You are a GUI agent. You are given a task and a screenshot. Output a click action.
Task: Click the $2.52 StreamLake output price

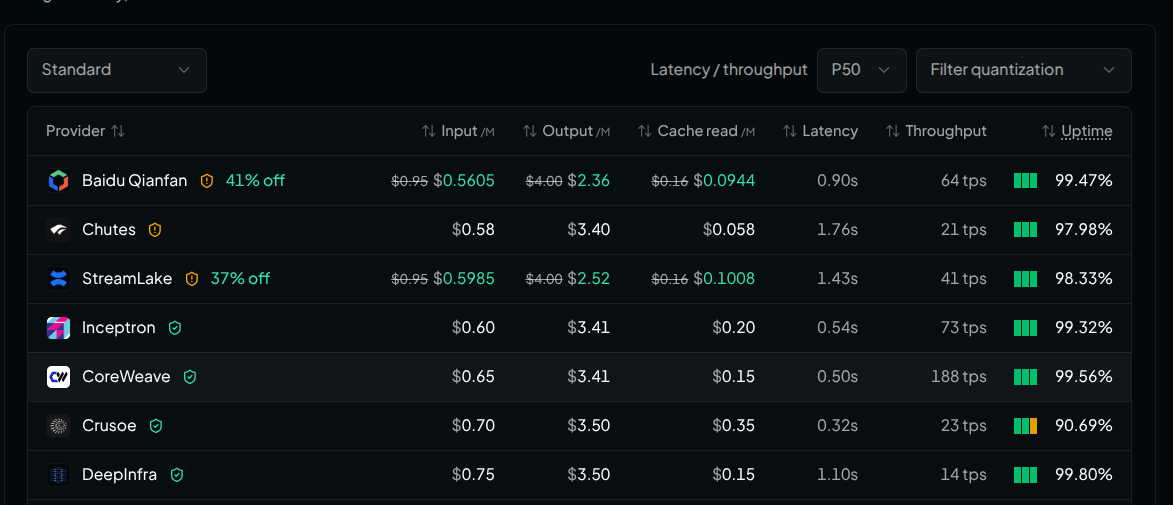(x=589, y=279)
